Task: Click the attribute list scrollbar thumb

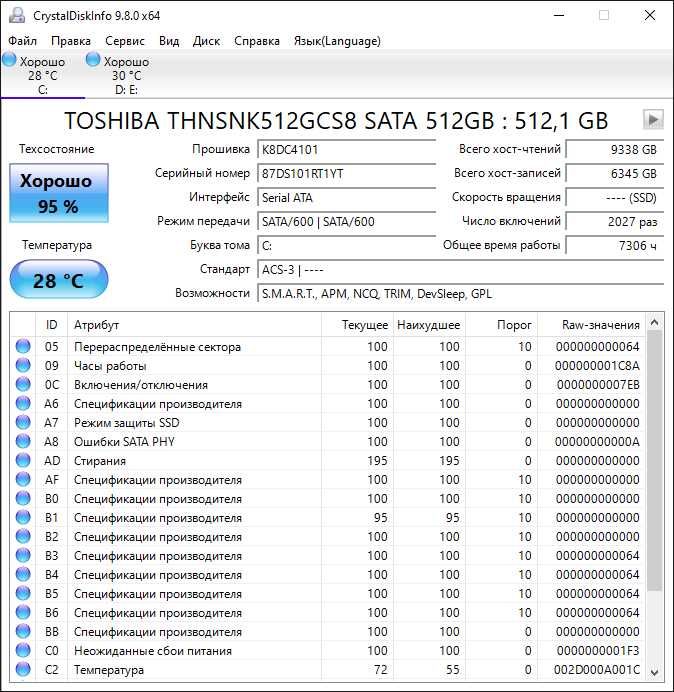Action: pos(655,461)
